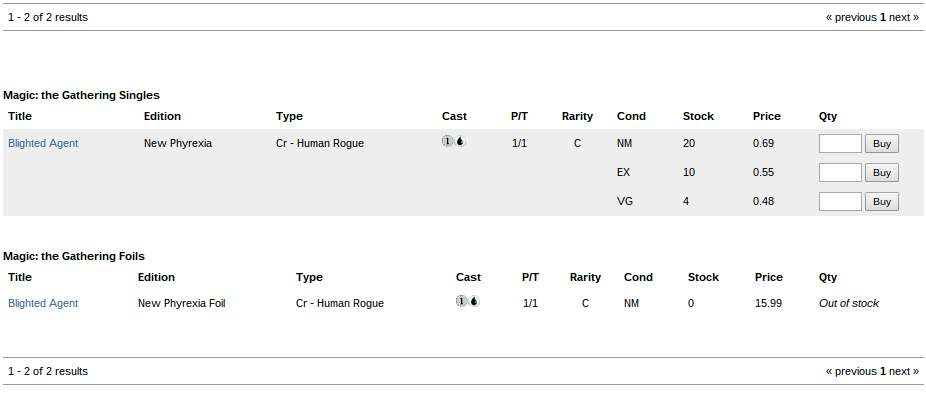Click the blue mana drop icon in Singles row

(460, 141)
